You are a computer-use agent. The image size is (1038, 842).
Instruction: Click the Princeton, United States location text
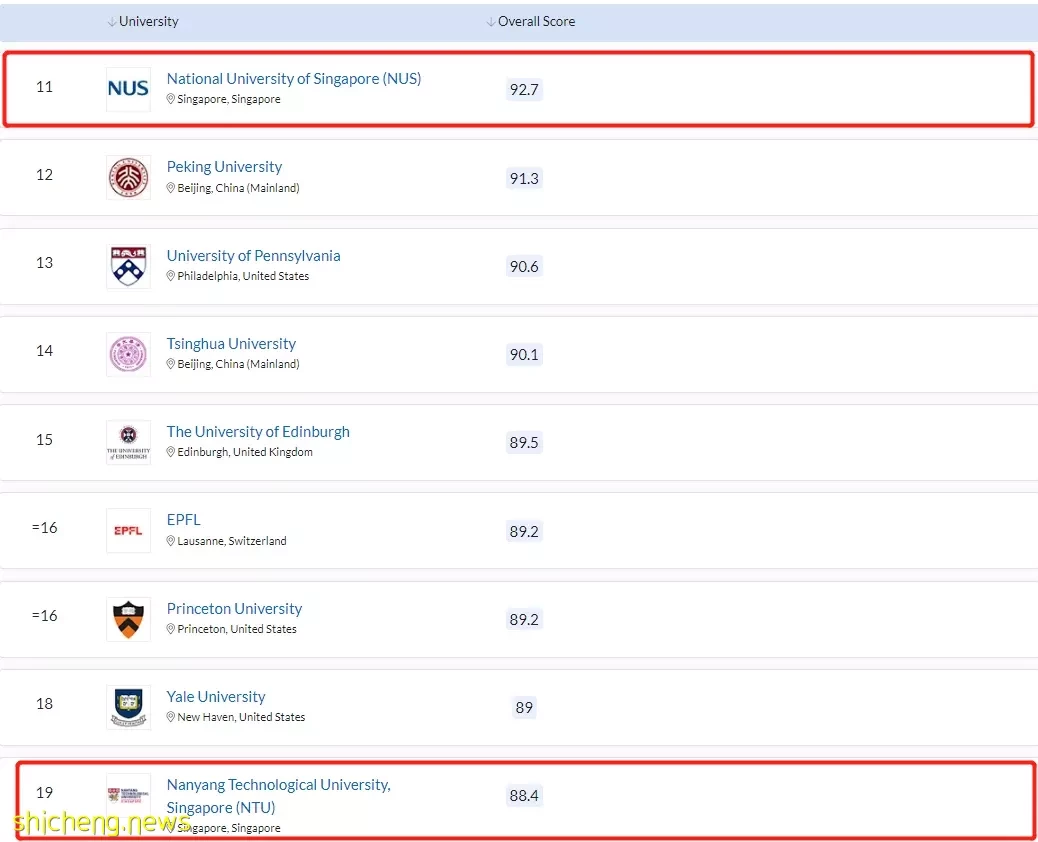click(237, 629)
